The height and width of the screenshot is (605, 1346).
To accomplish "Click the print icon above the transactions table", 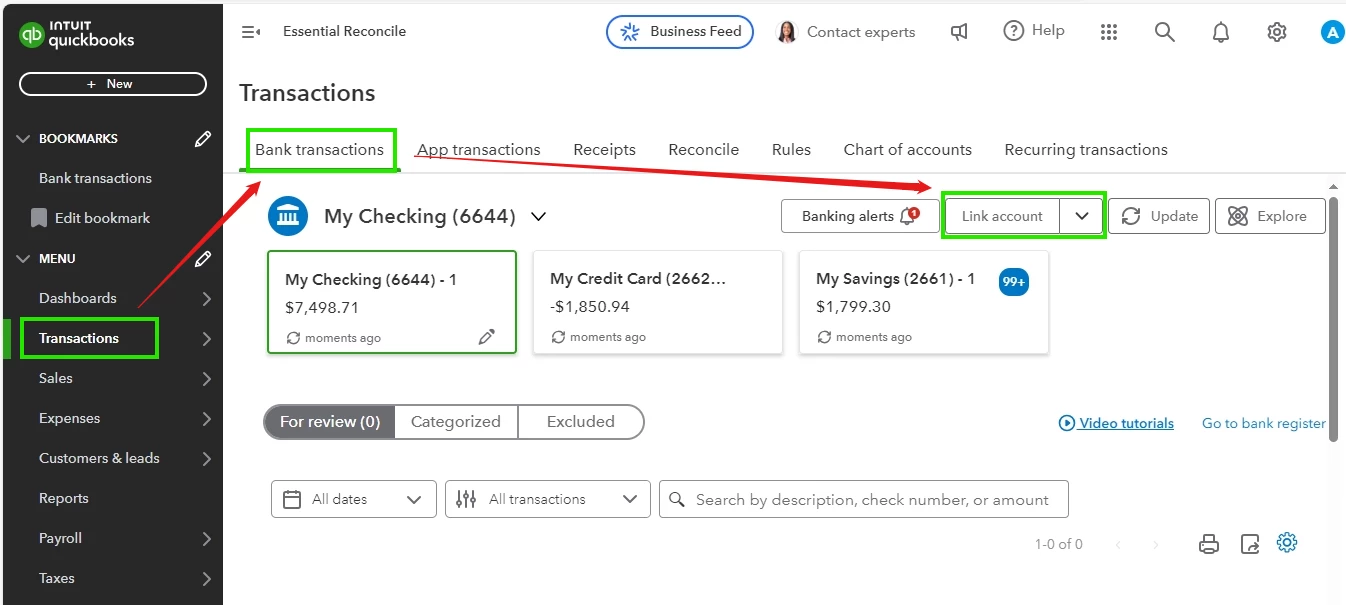I will [x=1209, y=544].
